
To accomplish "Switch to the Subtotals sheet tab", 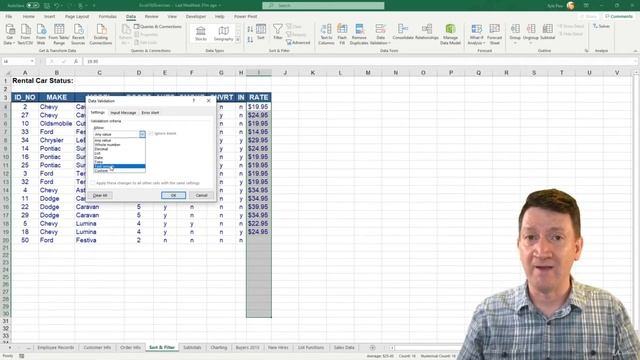I will click(192, 347).
